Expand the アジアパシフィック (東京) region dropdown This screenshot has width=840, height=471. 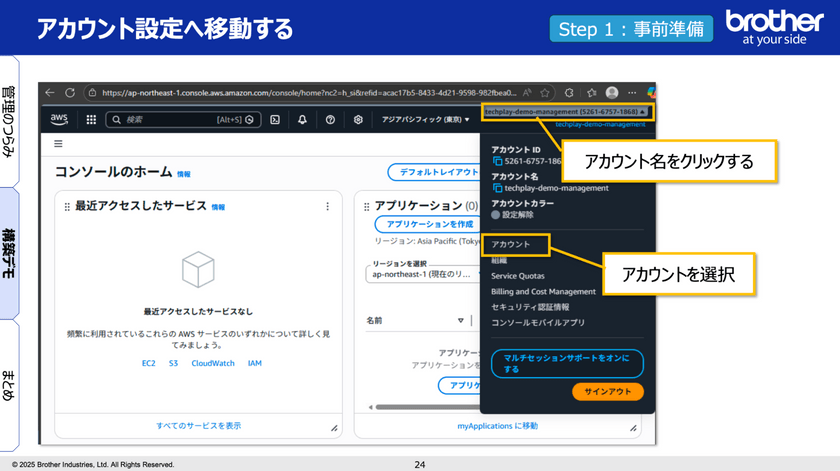pos(425,119)
